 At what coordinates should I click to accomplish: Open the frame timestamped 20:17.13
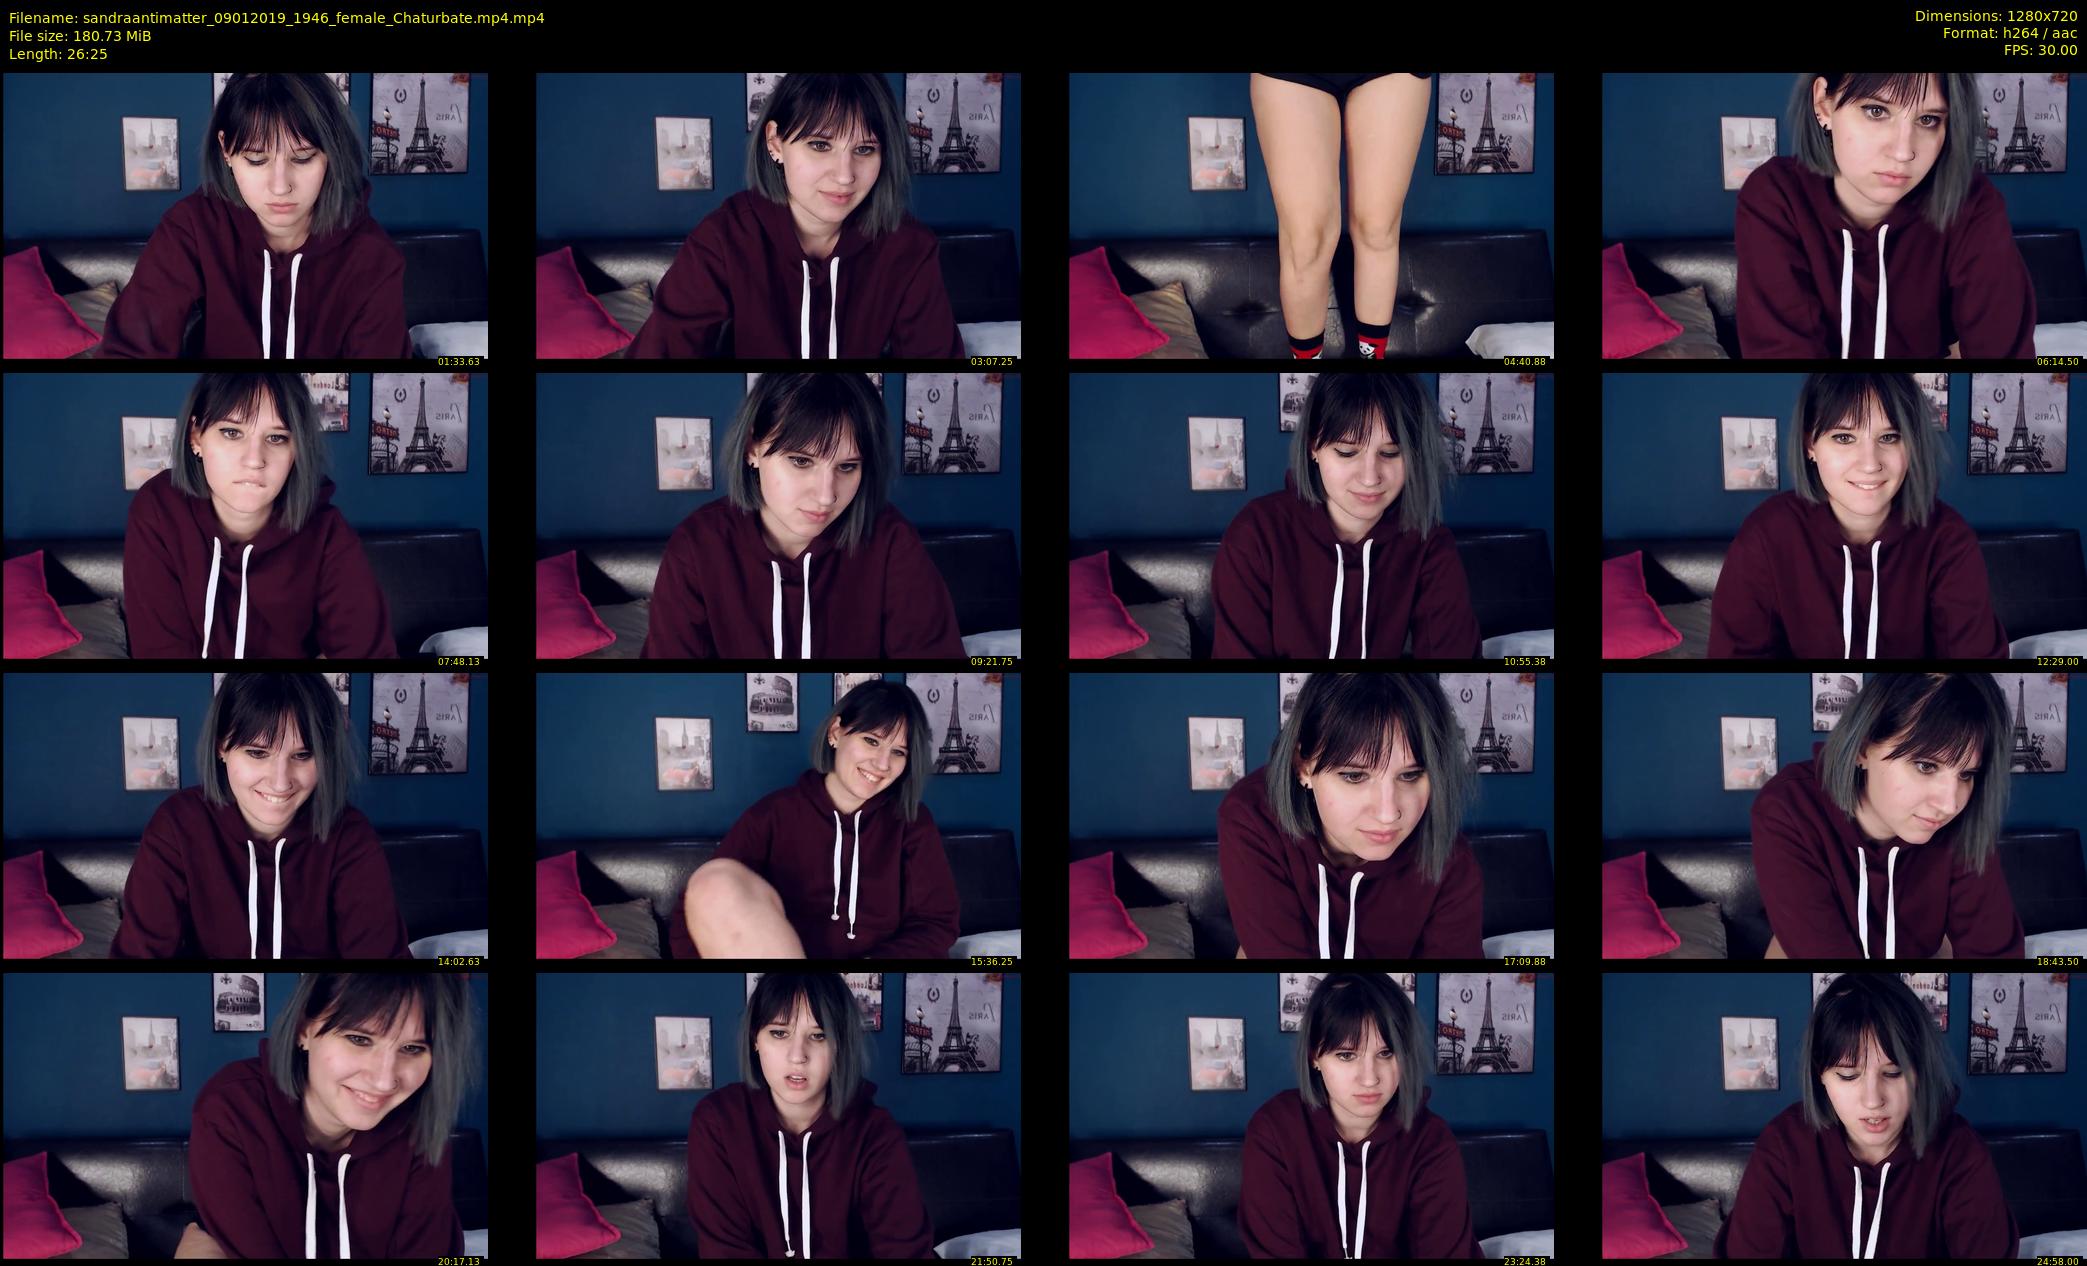(245, 1115)
